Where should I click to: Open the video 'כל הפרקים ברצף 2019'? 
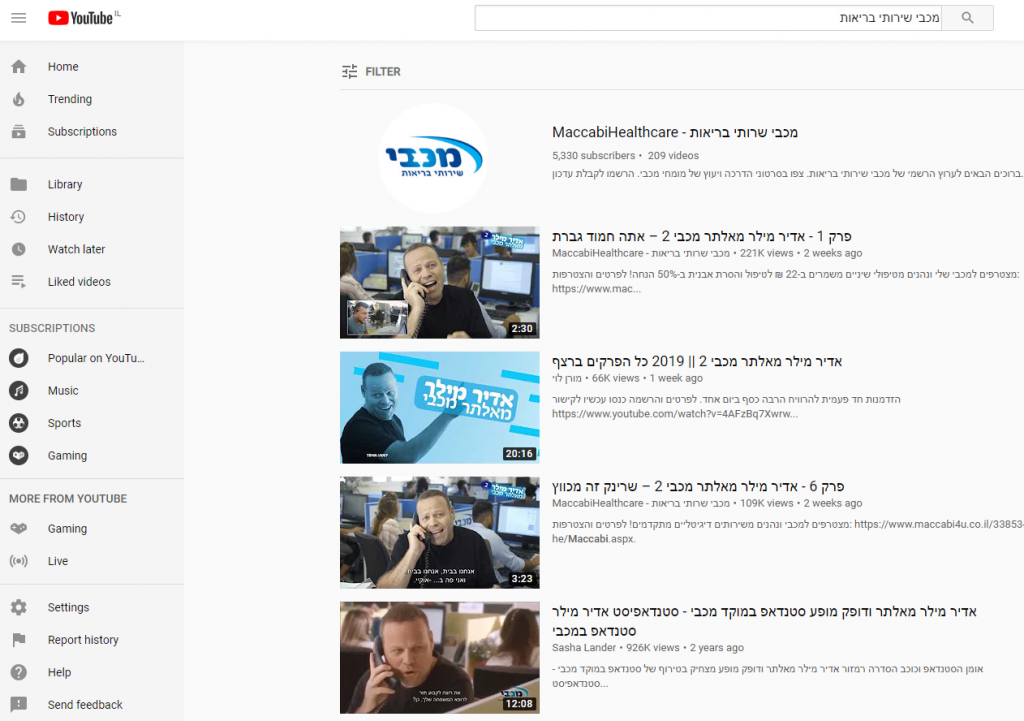(x=697, y=361)
